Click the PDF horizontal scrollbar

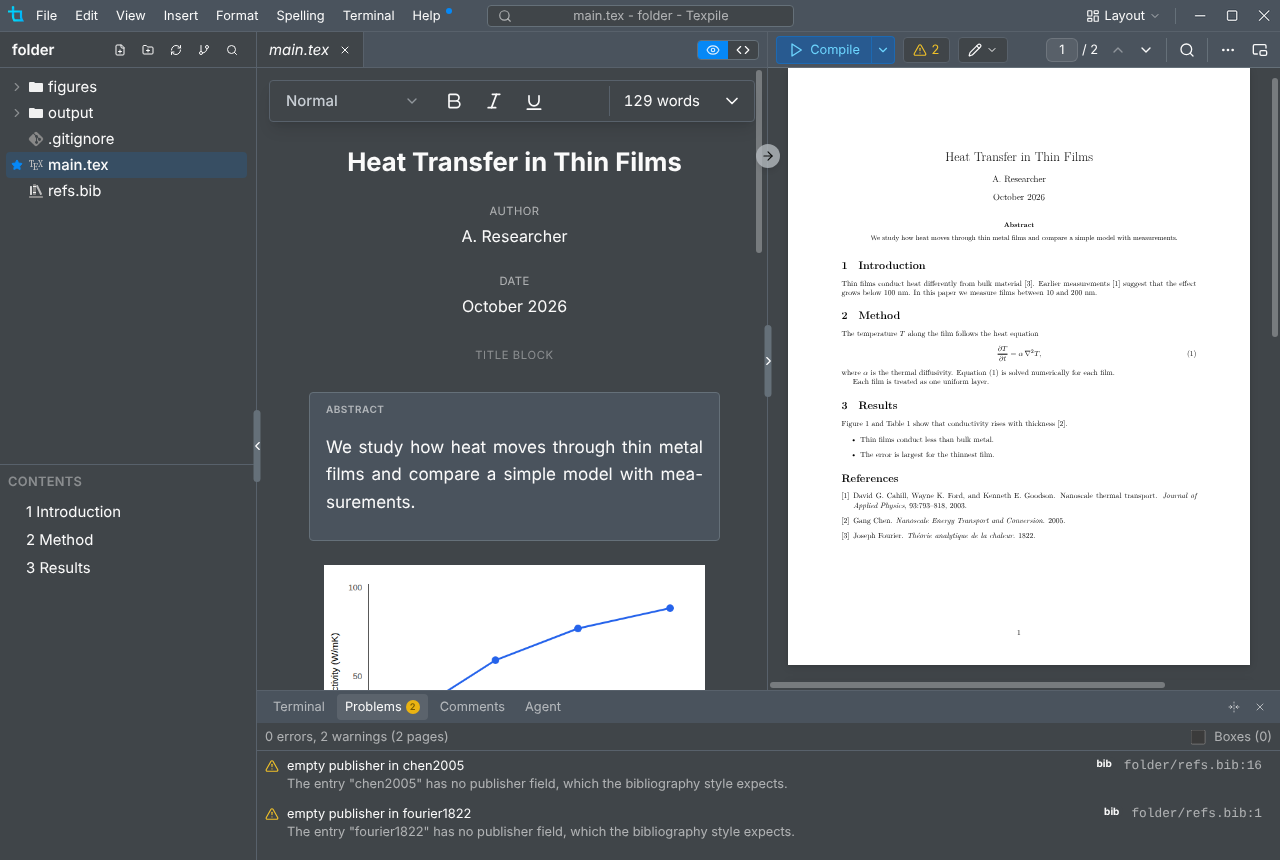point(967,685)
